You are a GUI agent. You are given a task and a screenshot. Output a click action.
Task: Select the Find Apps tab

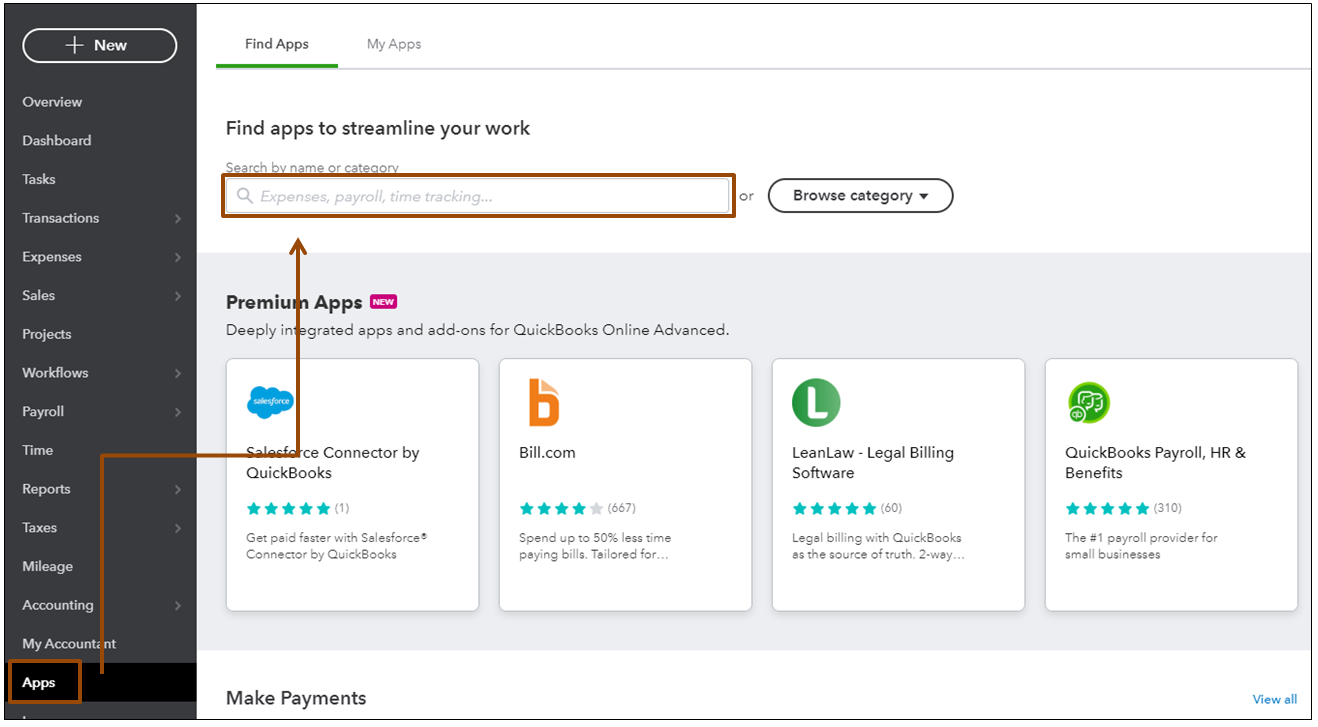[x=277, y=44]
